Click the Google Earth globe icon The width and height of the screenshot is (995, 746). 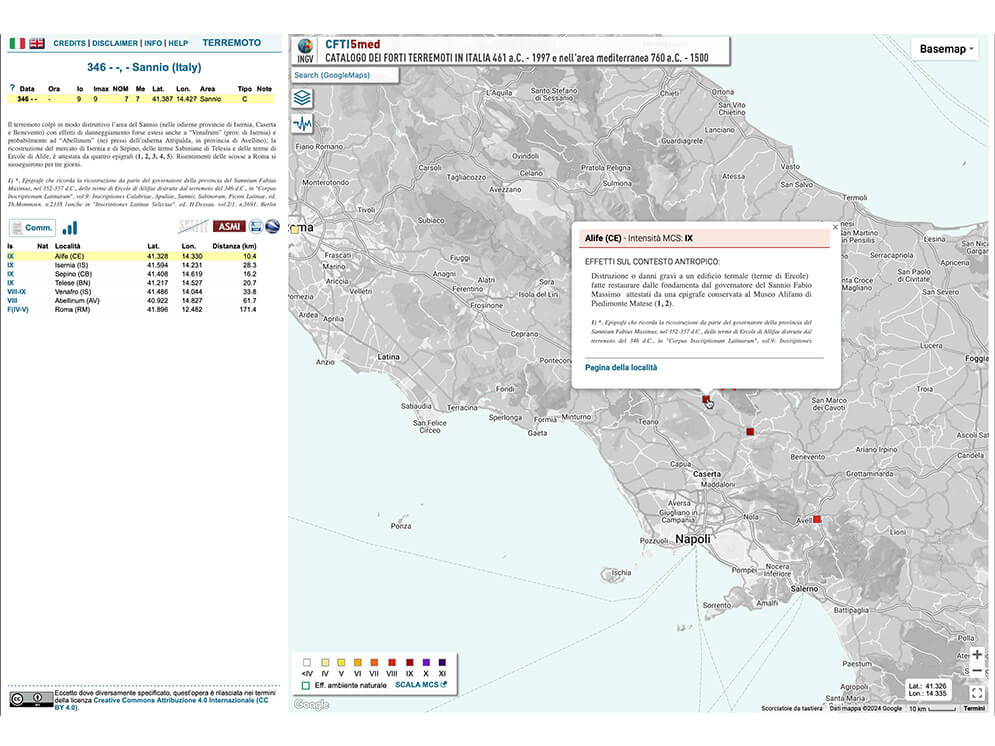pyautogui.click(x=272, y=226)
